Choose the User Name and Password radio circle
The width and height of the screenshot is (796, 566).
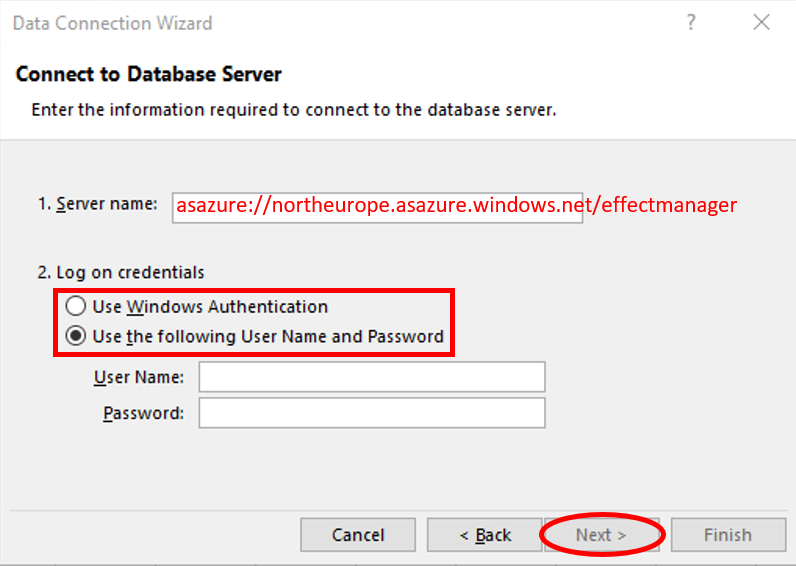tap(76, 337)
